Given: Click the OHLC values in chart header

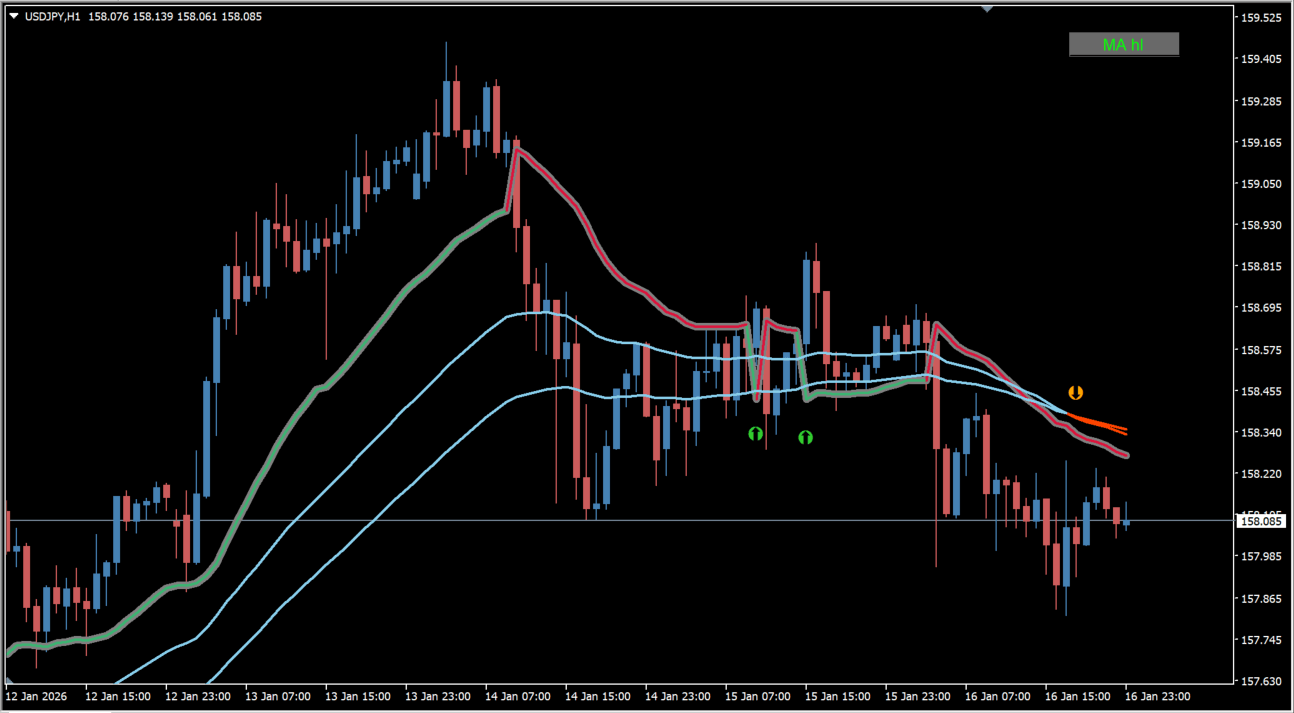Looking at the screenshot, I should 175,16.
